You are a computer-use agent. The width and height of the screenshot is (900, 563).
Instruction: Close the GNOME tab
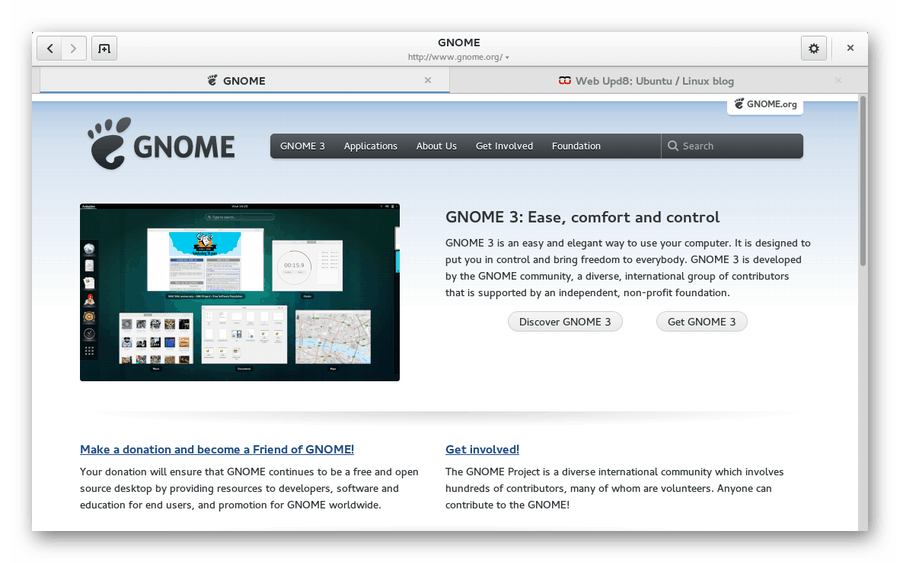click(428, 80)
